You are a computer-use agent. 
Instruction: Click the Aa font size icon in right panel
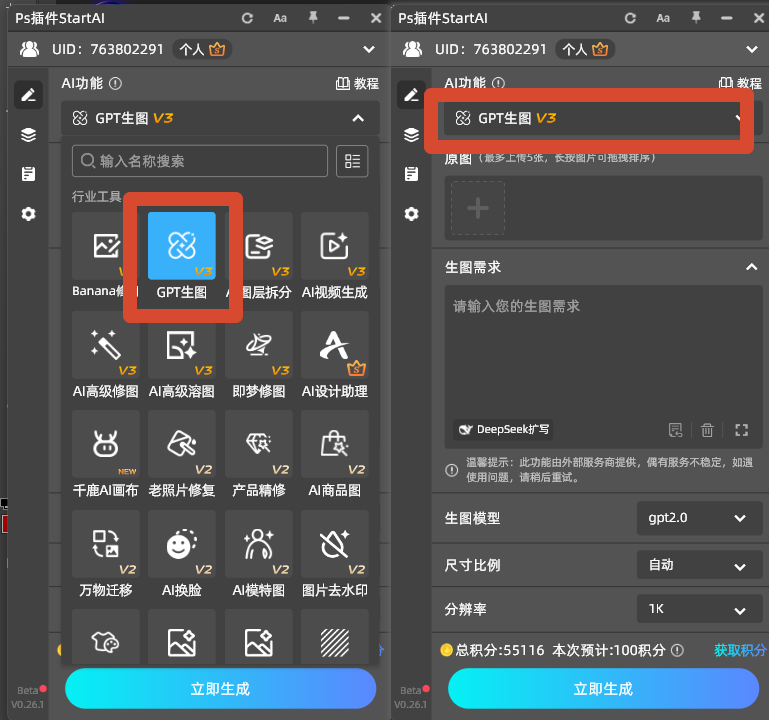(663, 19)
